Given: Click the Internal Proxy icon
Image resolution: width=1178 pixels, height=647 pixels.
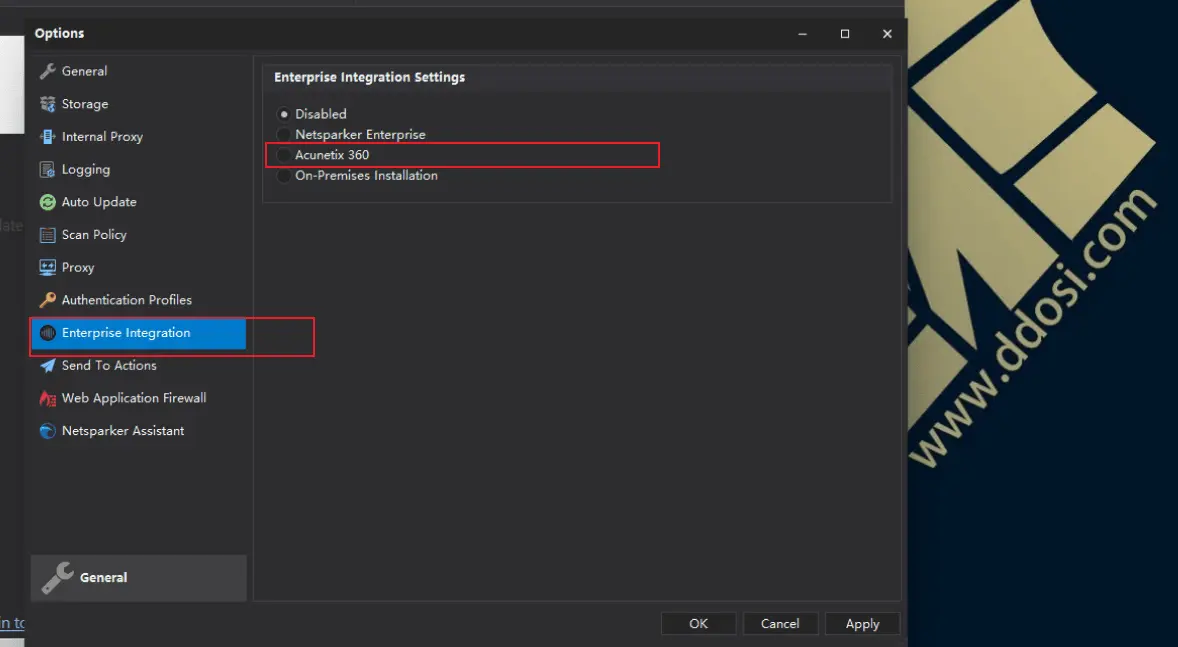Looking at the screenshot, I should coord(47,137).
